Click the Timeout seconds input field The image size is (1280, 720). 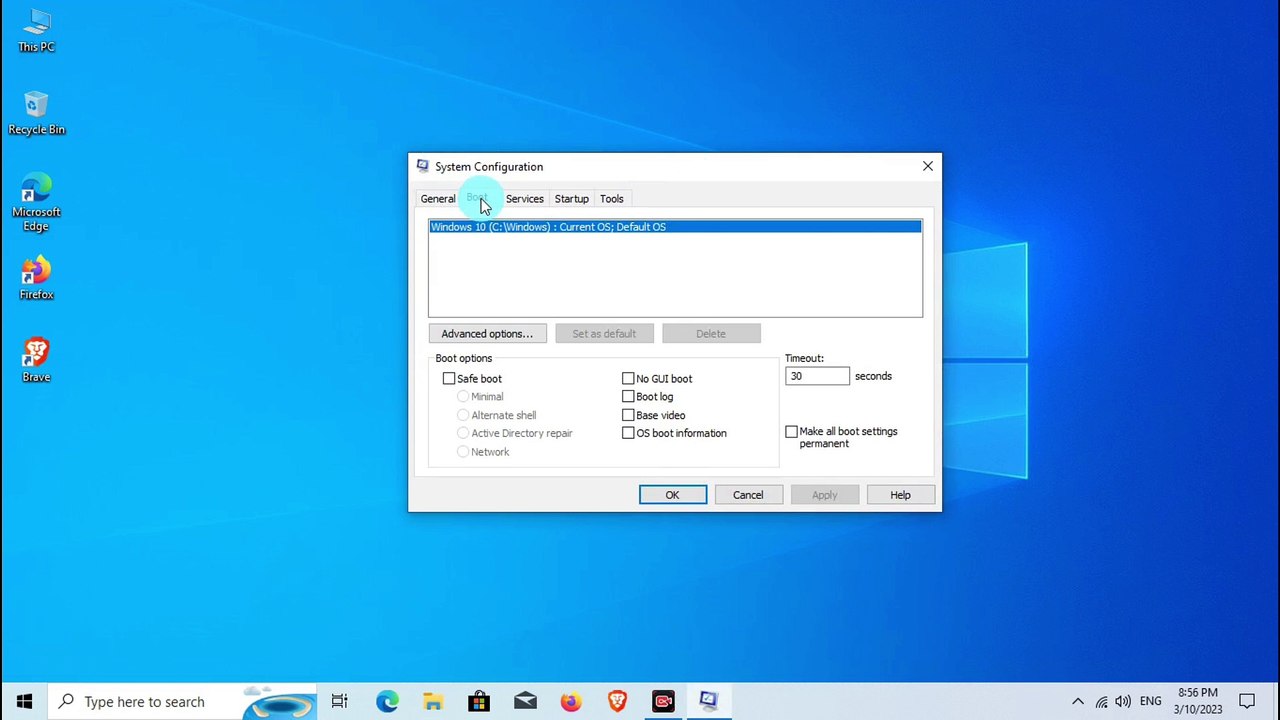[x=817, y=376]
